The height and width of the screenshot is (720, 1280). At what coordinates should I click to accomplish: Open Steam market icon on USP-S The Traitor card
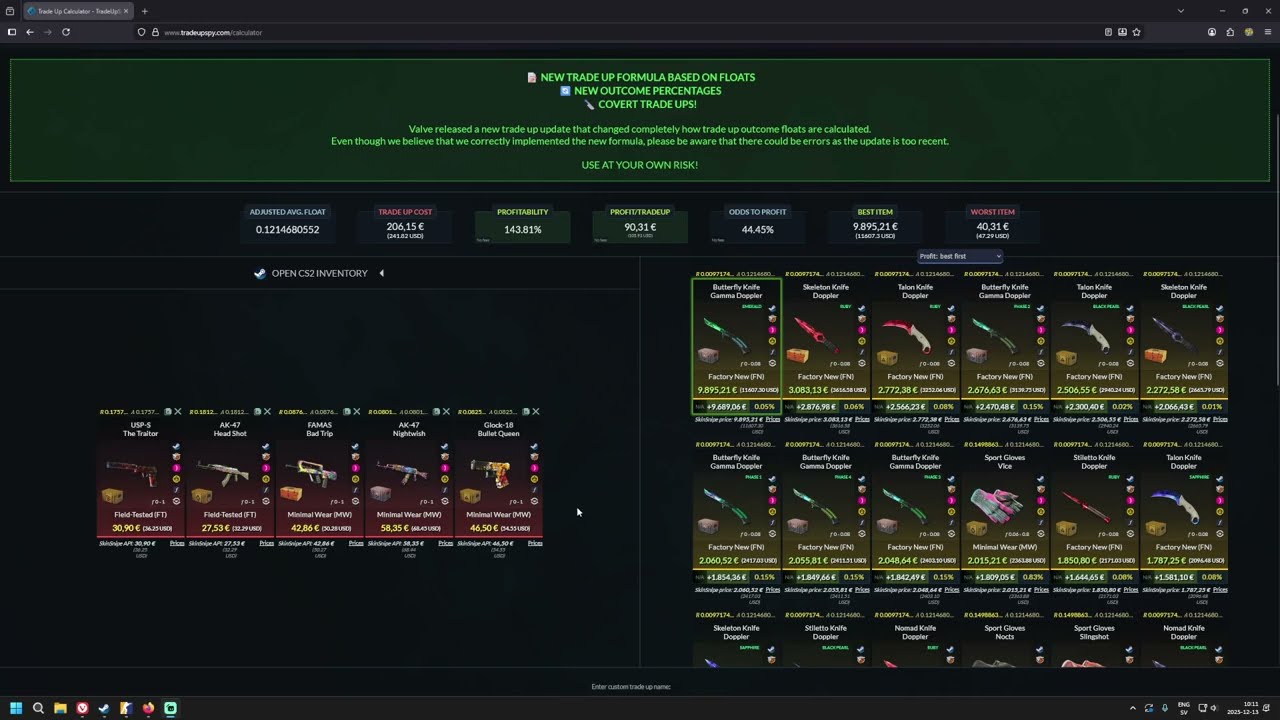[x=176, y=447]
